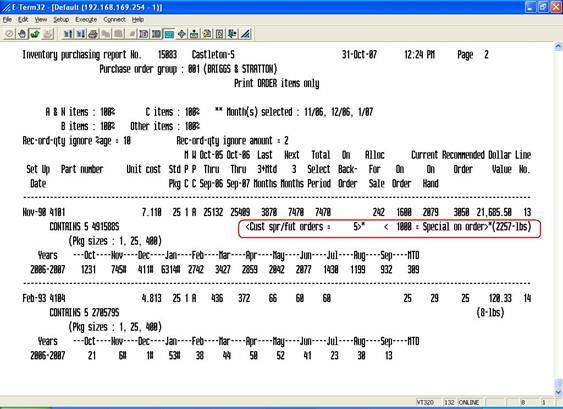Click the grayed icon right of green phone
Image resolution: width=563 pixels, height=409 pixels.
click(48, 34)
